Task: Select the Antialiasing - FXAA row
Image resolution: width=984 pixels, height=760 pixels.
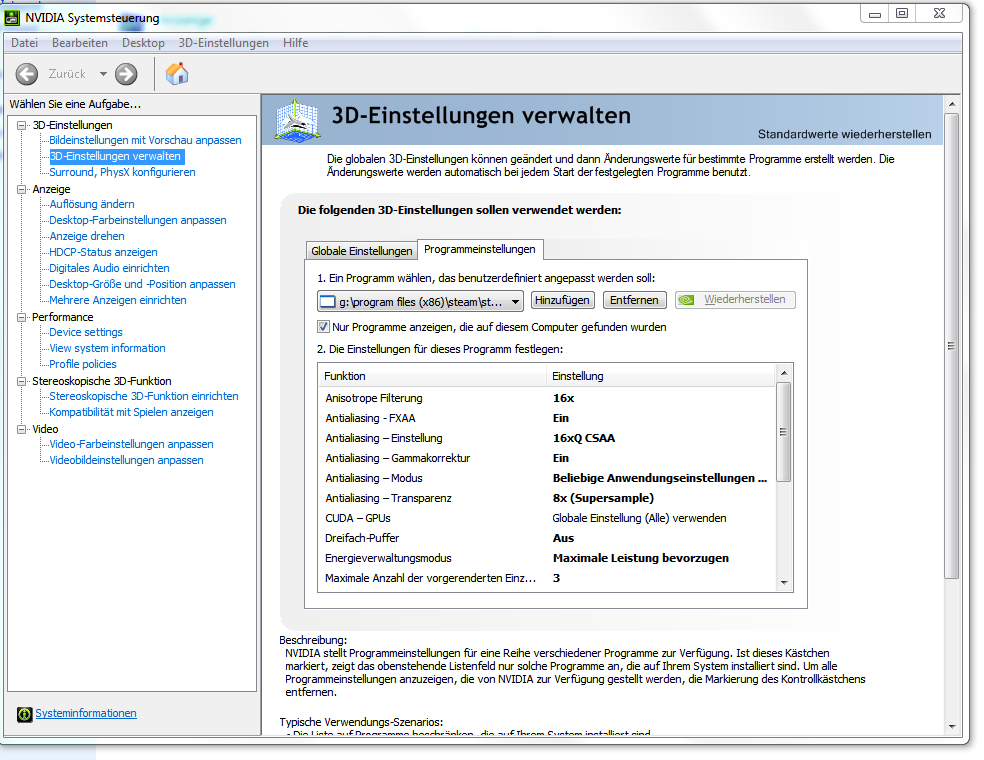Action: coord(548,418)
